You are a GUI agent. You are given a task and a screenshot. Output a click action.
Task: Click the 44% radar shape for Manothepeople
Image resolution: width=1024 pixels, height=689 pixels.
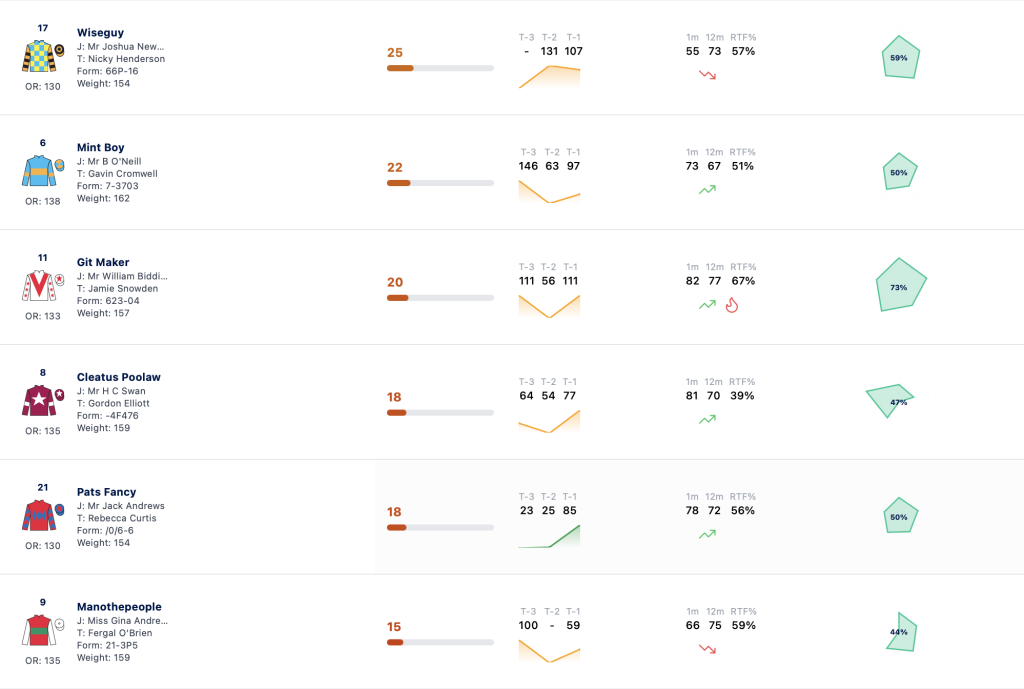click(902, 632)
